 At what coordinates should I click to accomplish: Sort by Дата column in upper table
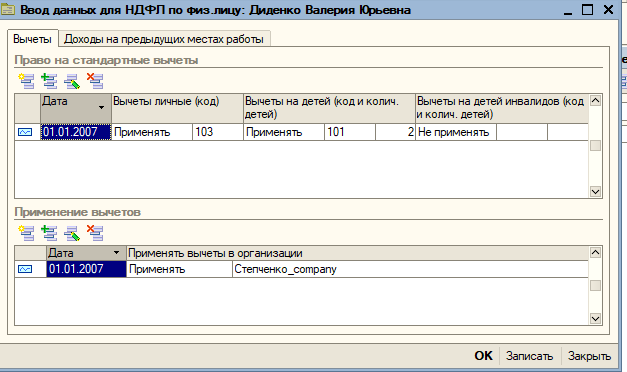[76, 108]
